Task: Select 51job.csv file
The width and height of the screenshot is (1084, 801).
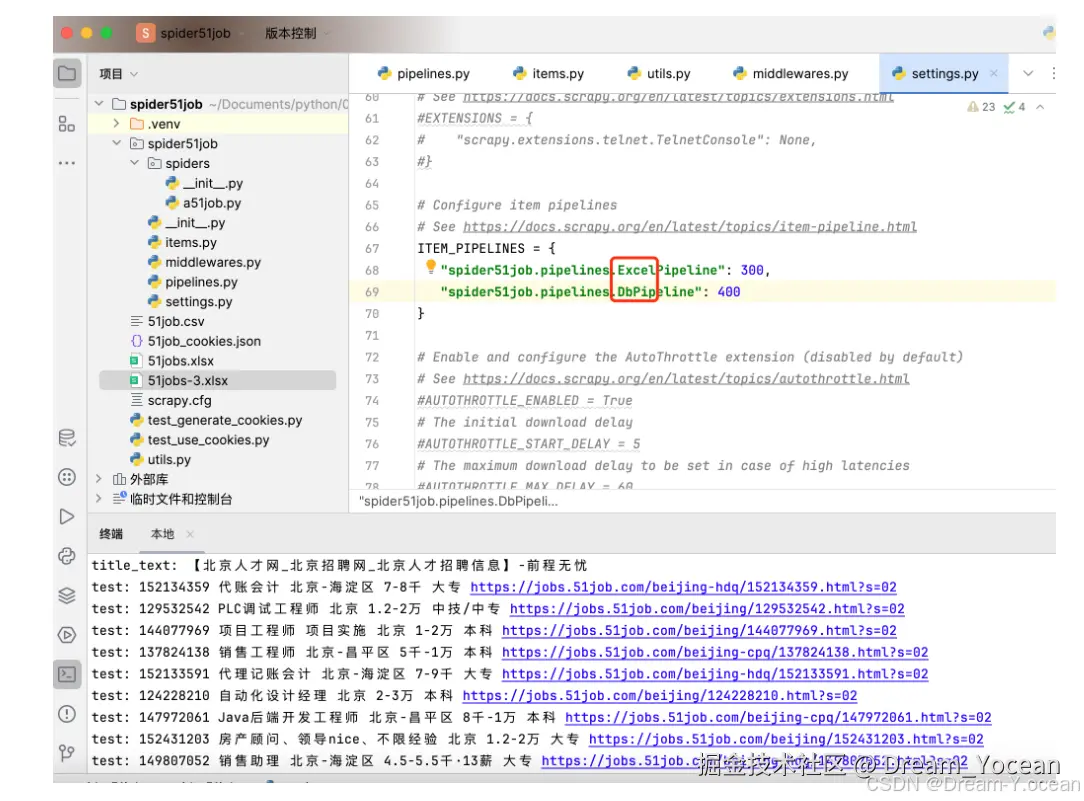Action: (167, 321)
